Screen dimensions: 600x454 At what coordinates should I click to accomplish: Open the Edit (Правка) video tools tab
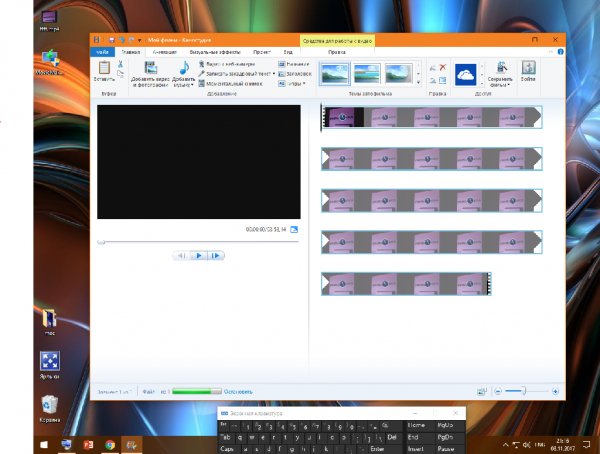pyautogui.click(x=337, y=52)
